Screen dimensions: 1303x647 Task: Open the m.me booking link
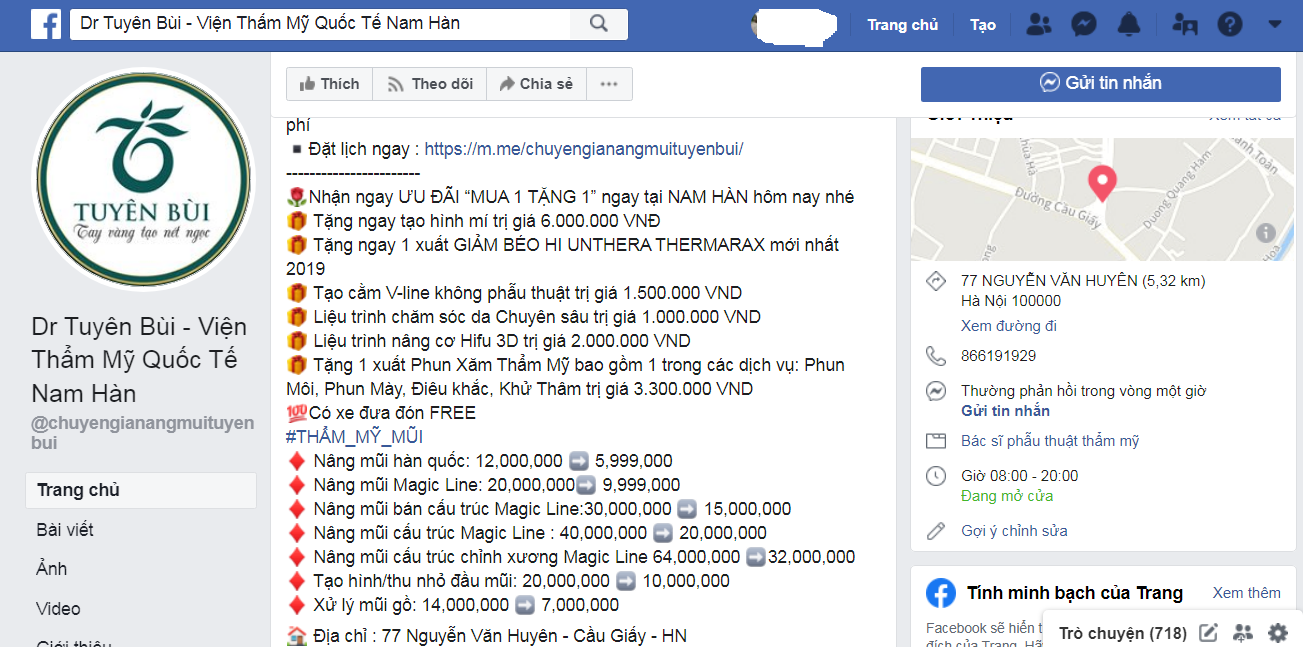583,149
